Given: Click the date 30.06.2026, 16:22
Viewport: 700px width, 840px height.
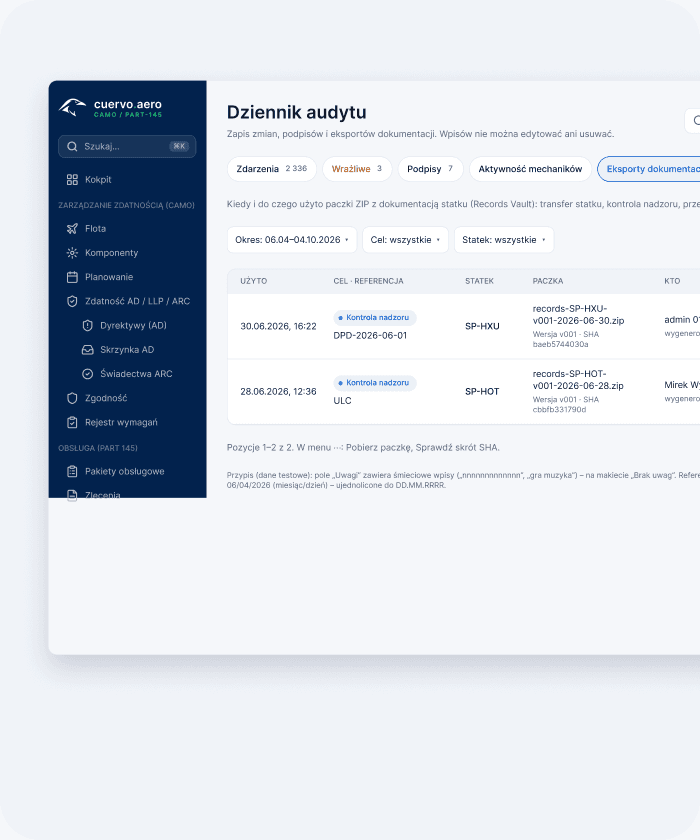Looking at the screenshot, I should [279, 326].
